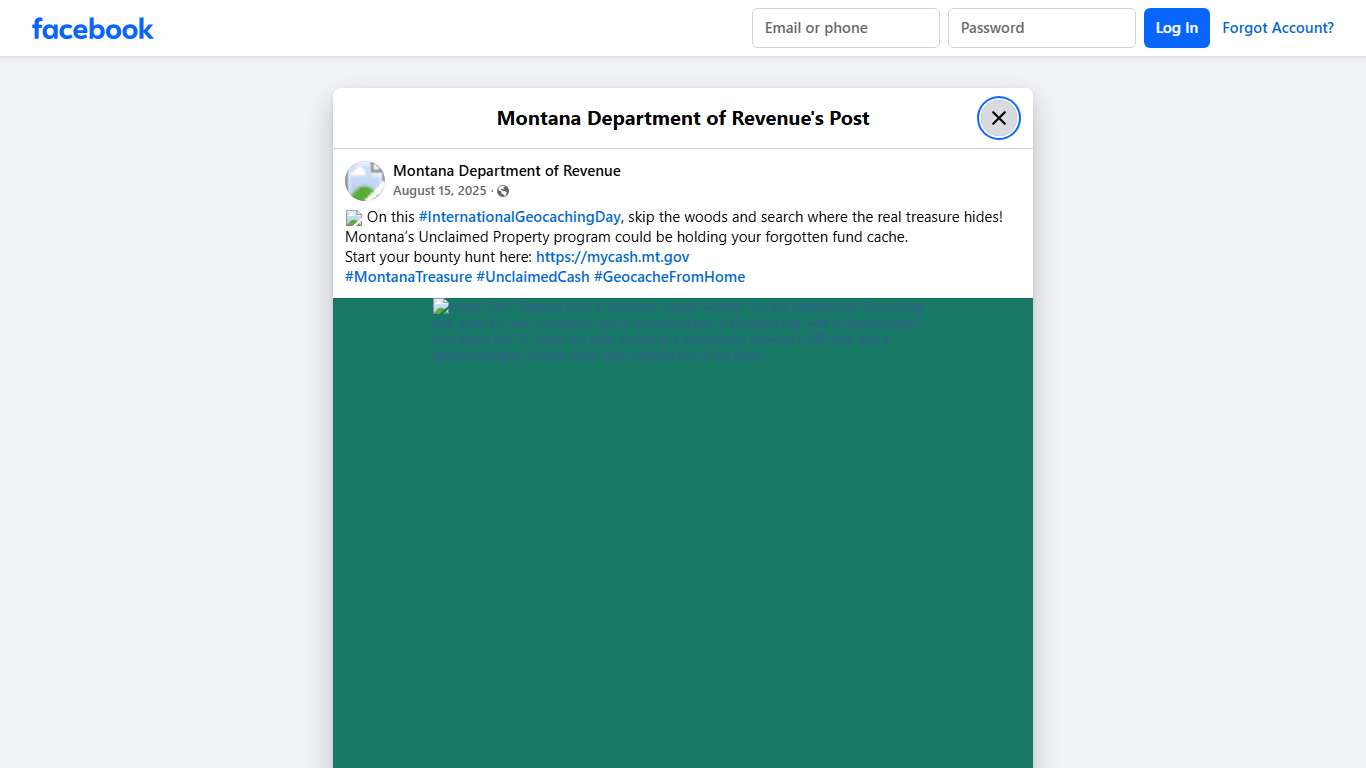
Task: Open the #InternationalGeocachingDay hashtag
Action: pyautogui.click(x=519, y=216)
